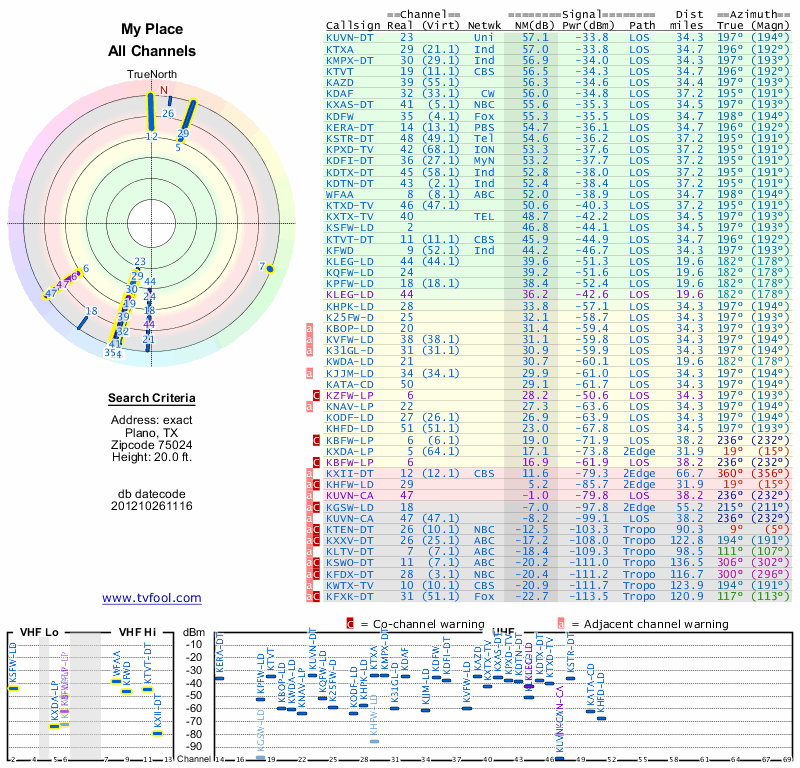This screenshot has height=768, width=800.
Task: Click the KXAS-DT callsign row
Action: (558, 105)
